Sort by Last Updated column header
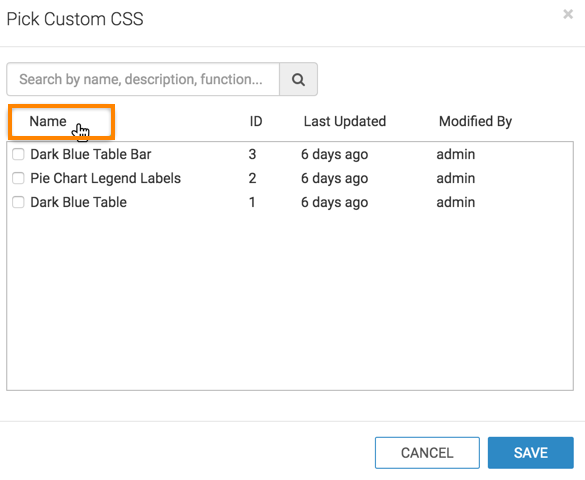The height and width of the screenshot is (480, 585). [x=345, y=121]
